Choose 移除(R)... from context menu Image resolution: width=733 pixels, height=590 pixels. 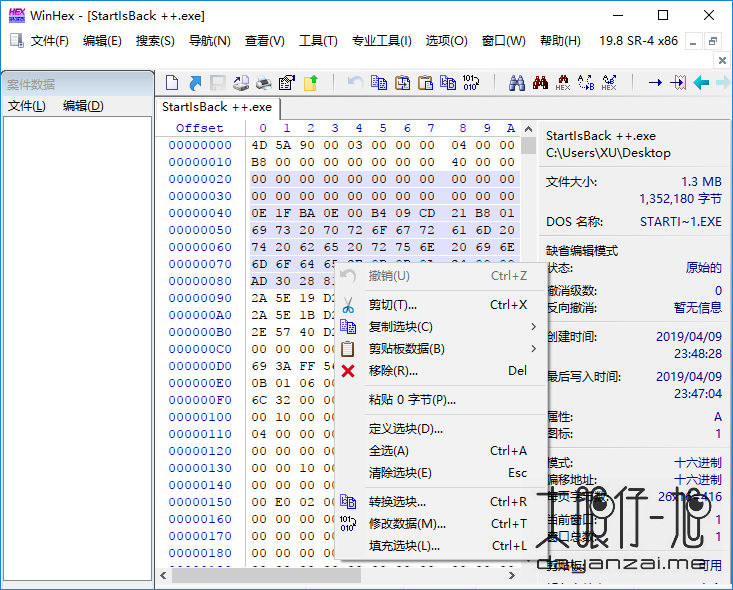point(441,371)
